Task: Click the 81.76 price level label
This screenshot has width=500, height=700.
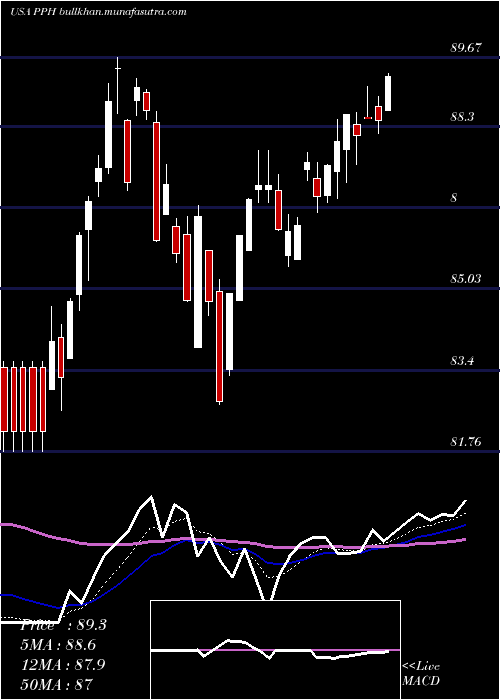Action: pos(466,442)
